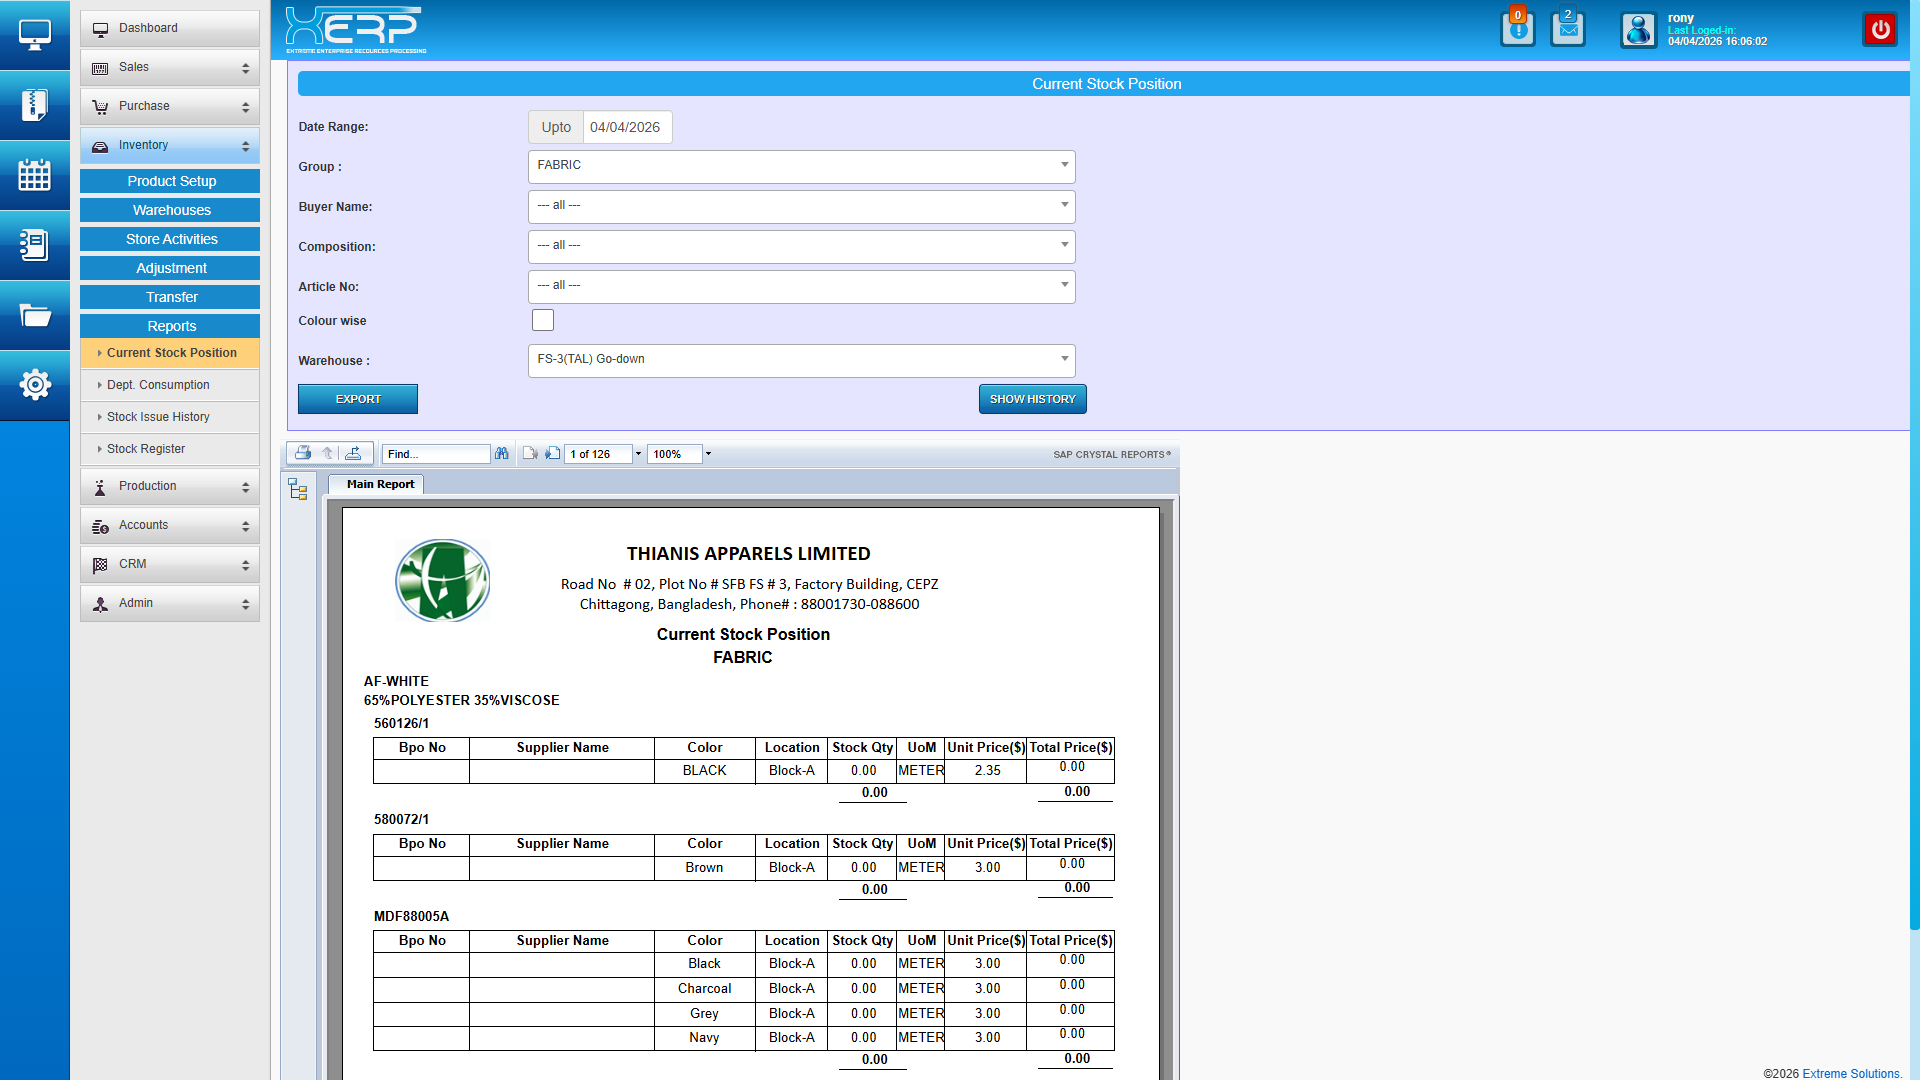Image resolution: width=1920 pixels, height=1080 pixels.
Task: Open the alerts notification icon
Action: pyautogui.click(x=1517, y=29)
